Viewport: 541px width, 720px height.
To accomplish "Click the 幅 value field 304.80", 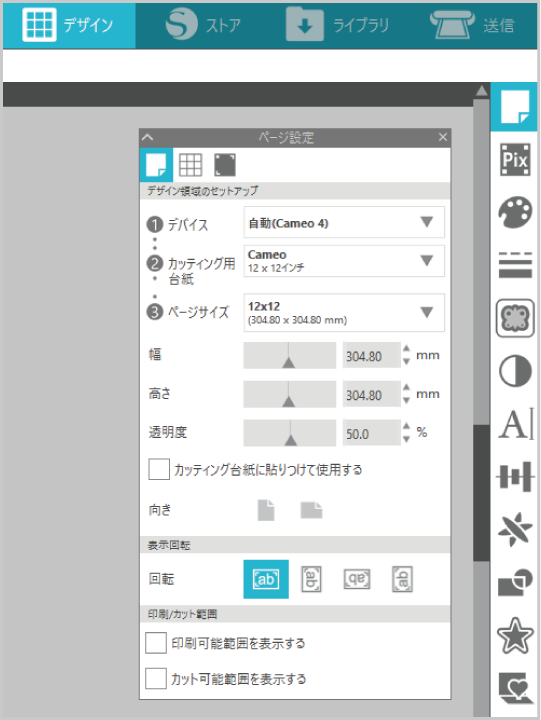I will coord(372,355).
